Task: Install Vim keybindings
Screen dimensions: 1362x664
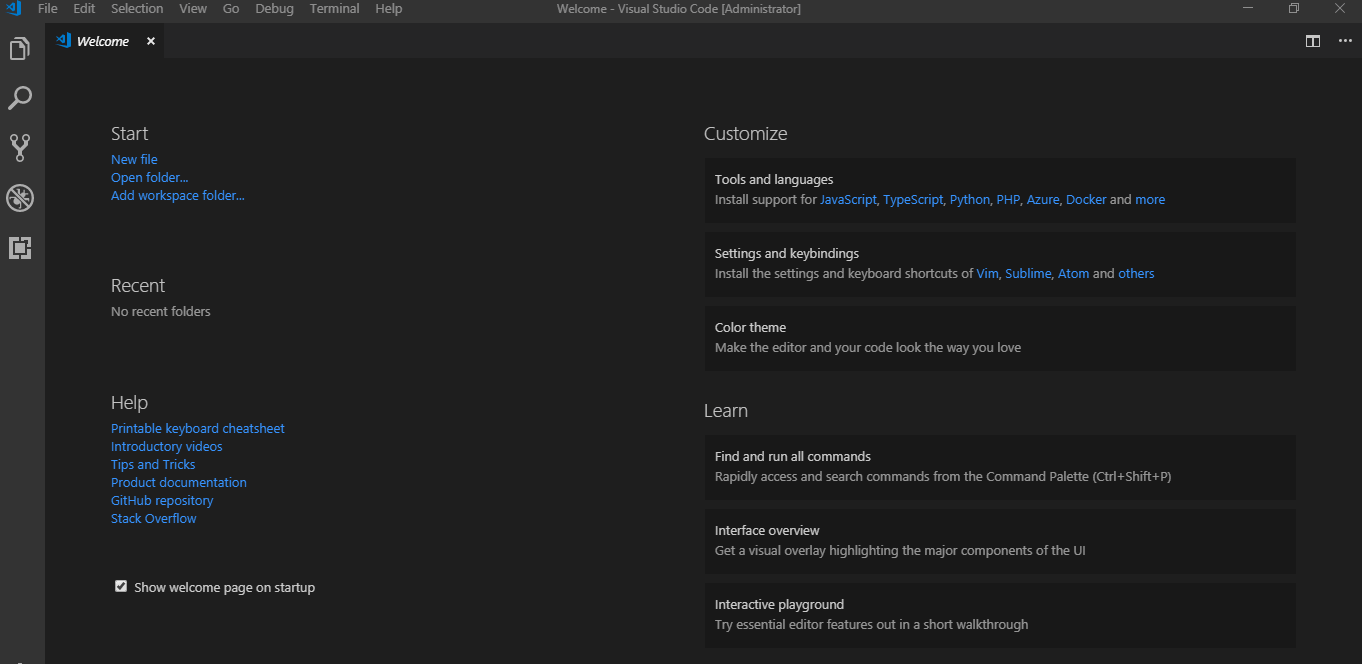Action: 987,273
